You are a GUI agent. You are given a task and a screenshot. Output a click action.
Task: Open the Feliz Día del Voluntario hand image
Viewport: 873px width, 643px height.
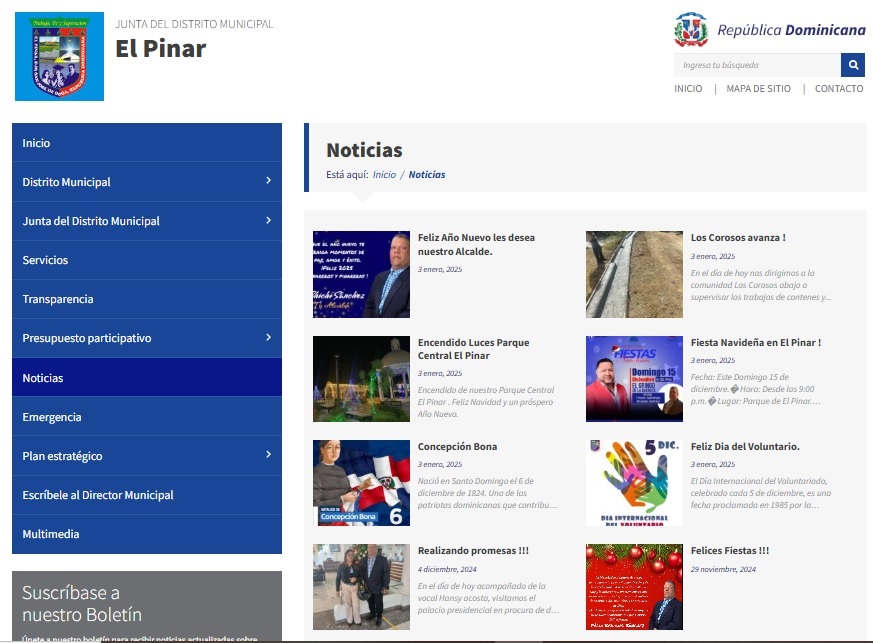pyautogui.click(x=634, y=483)
